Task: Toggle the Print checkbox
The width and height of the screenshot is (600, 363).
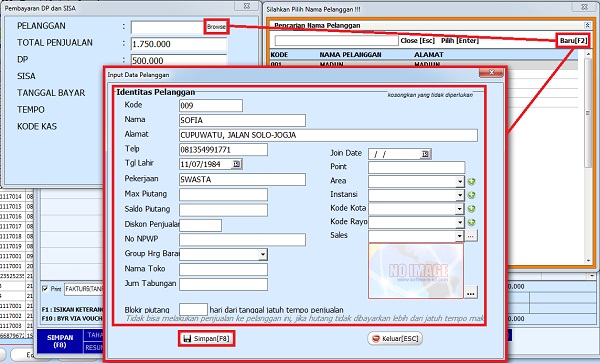Action: [45, 289]
